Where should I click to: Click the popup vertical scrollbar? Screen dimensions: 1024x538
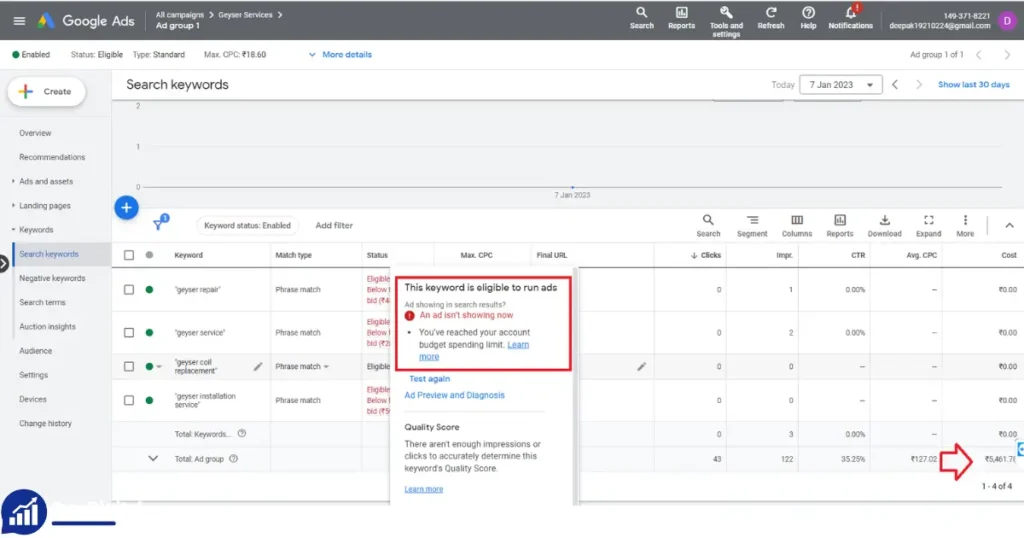coord(575,385)
